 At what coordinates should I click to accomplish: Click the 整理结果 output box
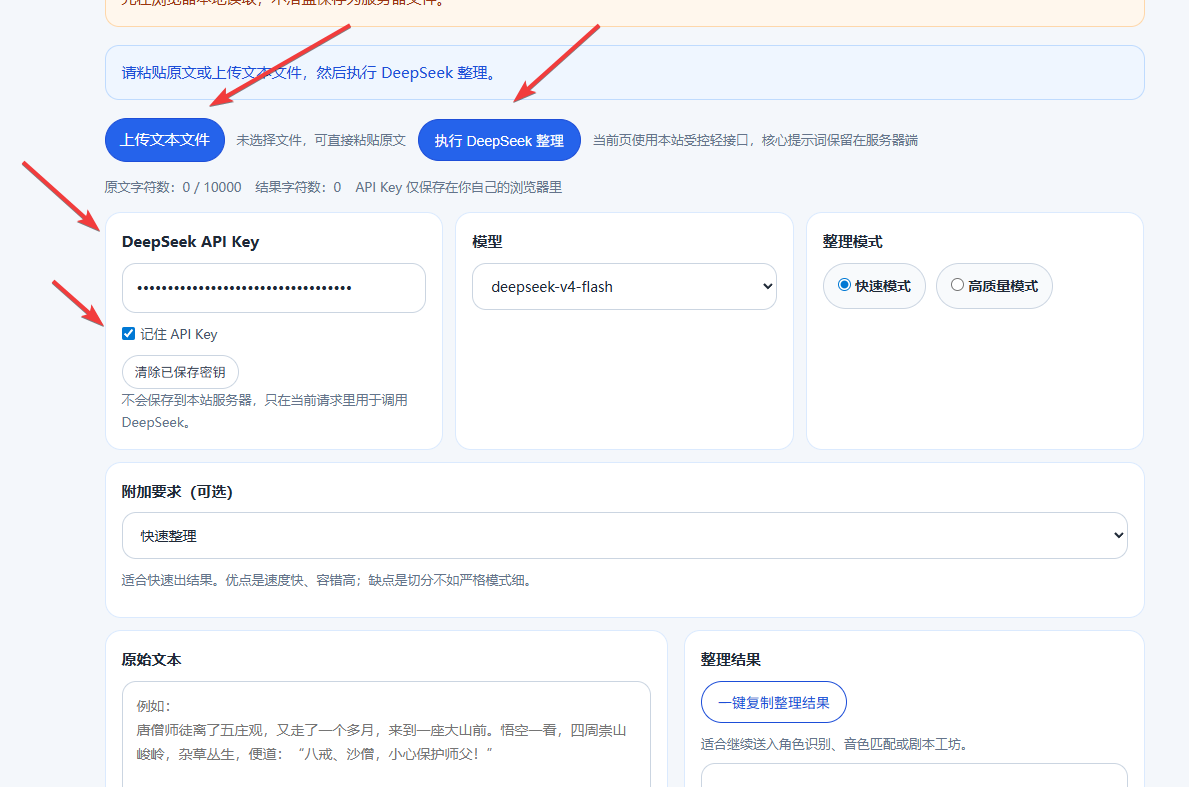(x=914, y=776)
